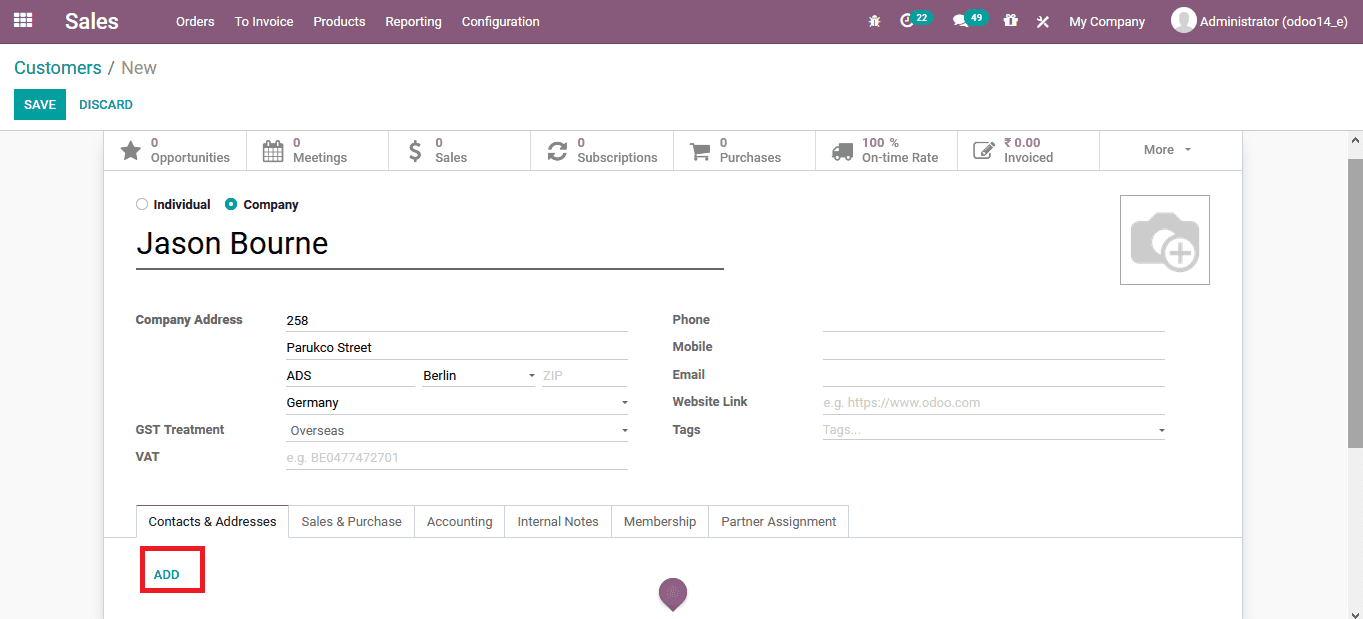Viewport: 1363px width, 619px height.
Task: Open Opportunities star stat button
Action: 175,150
